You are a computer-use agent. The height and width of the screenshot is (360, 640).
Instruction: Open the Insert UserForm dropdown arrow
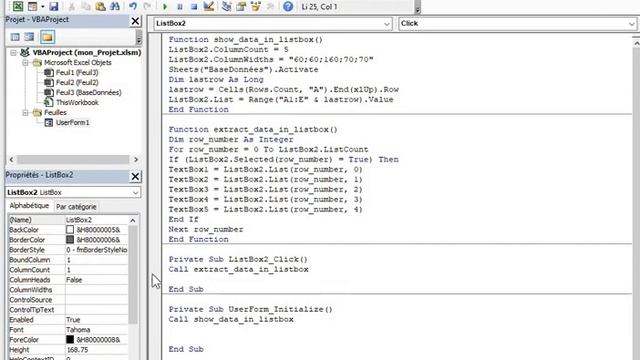tap(42, 7)
